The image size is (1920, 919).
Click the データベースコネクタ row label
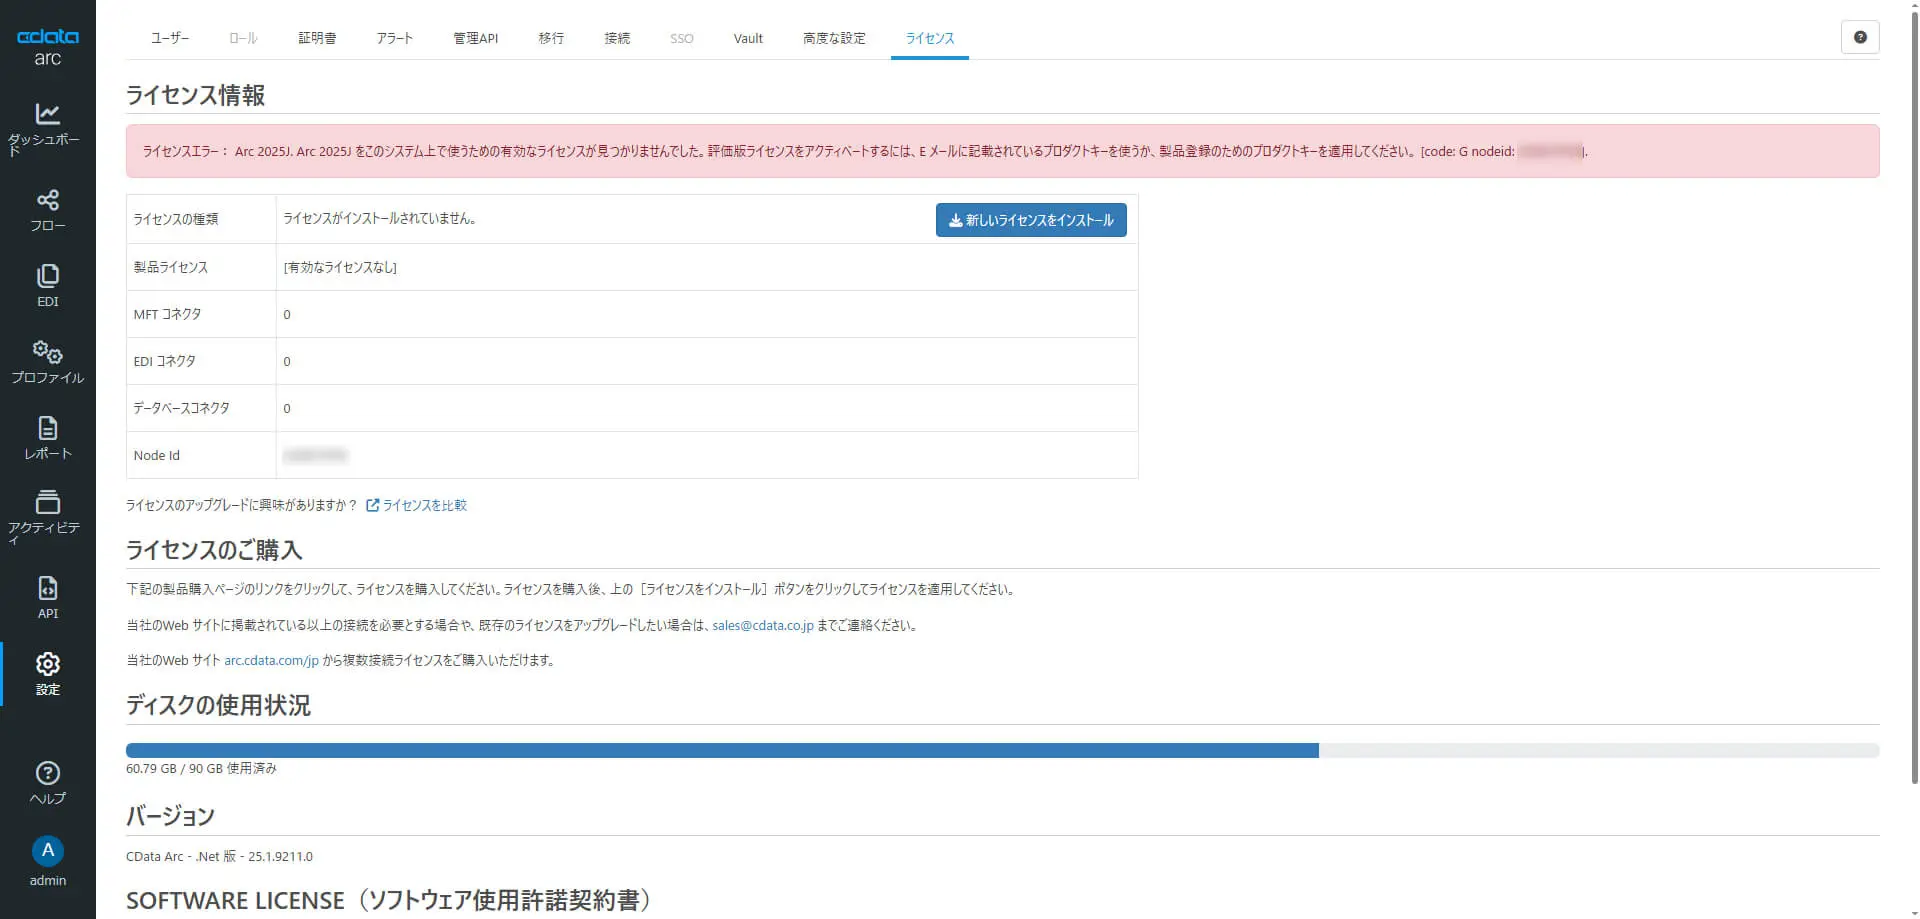tap(181, 408)
